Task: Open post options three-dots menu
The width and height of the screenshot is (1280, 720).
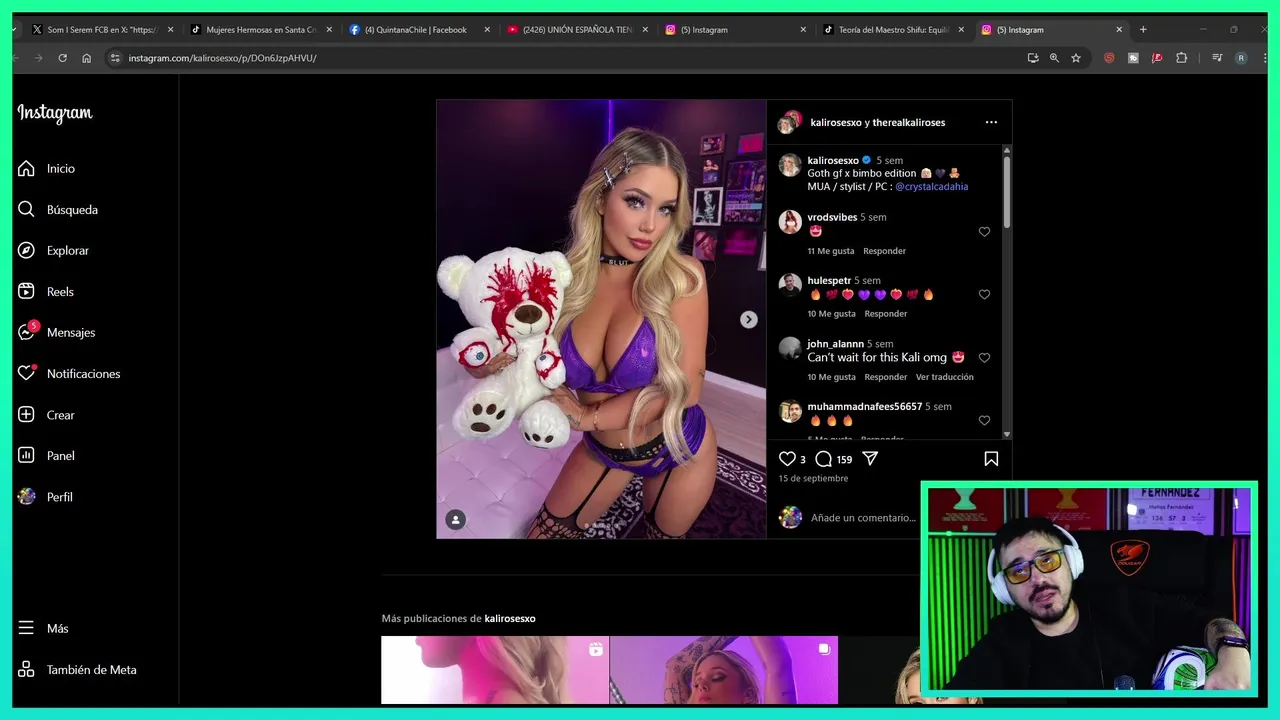Action: tap(991, 122)
